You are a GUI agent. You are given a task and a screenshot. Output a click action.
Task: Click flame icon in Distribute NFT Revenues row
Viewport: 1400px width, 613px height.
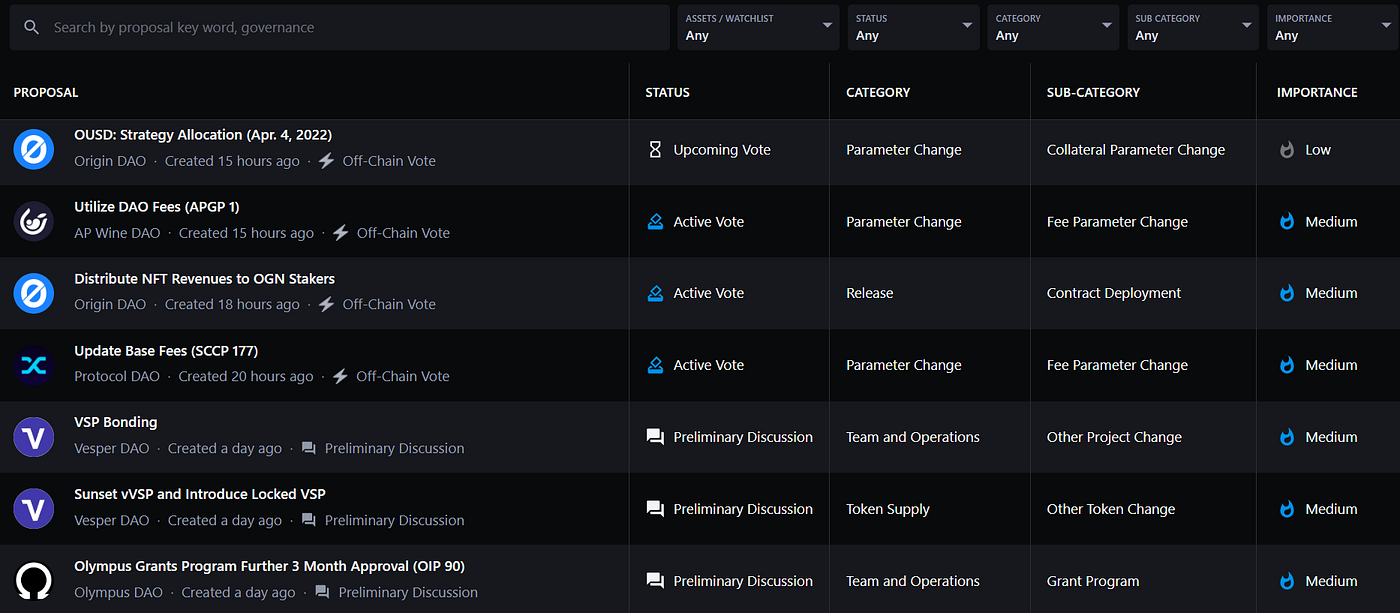(x=1287, y=293)
